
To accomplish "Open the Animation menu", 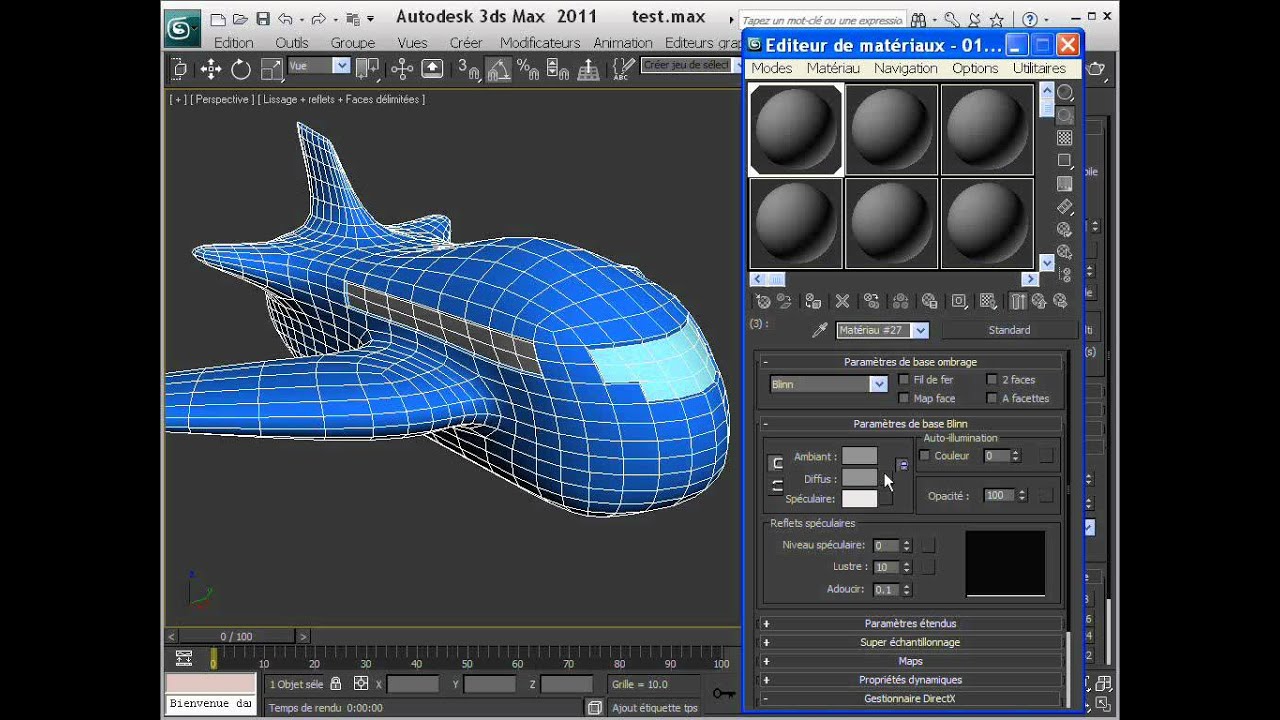I will (622, 43).
